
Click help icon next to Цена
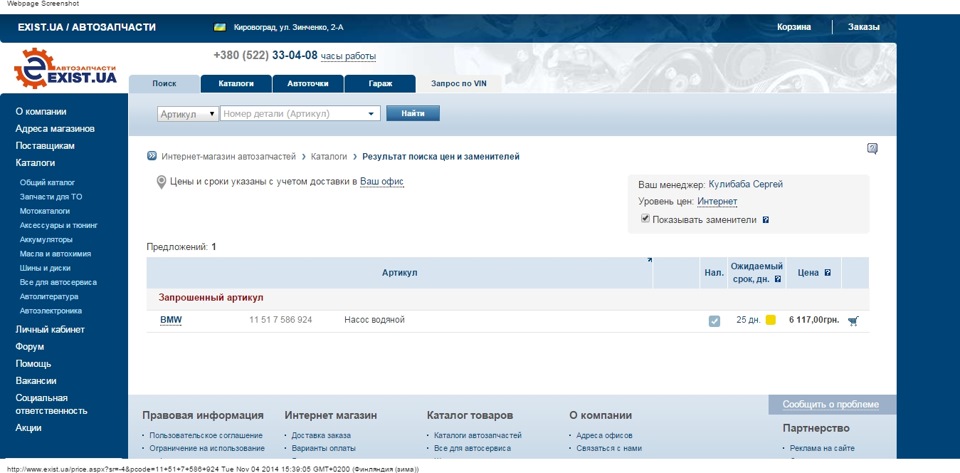tap(828, 273)
